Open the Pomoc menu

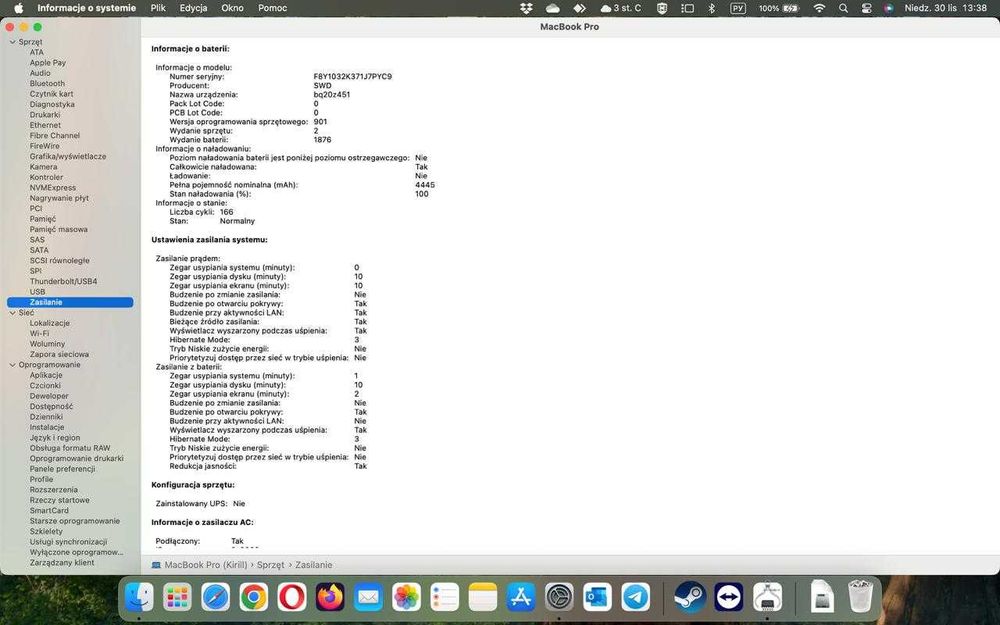tap(272, 8)
